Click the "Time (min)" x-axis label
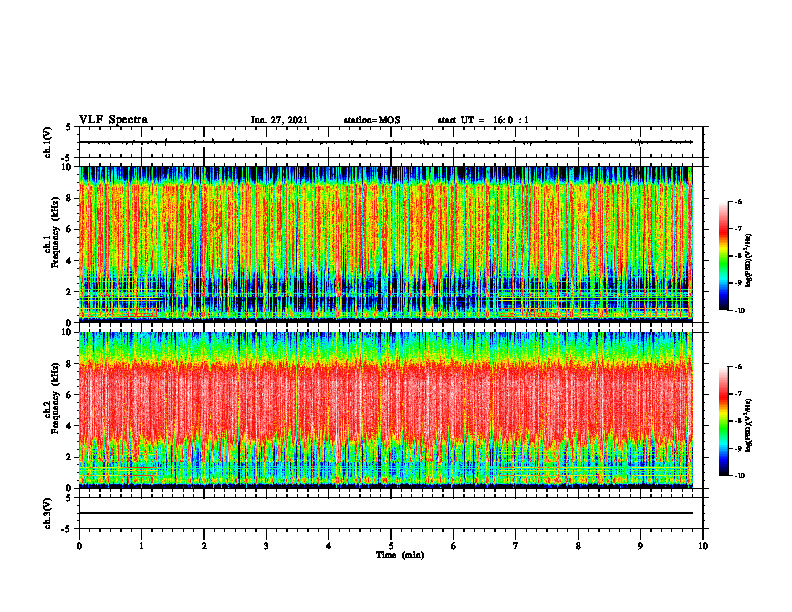Image resolution: width=792 pixels, height=612 pixels. coord(400,555)
